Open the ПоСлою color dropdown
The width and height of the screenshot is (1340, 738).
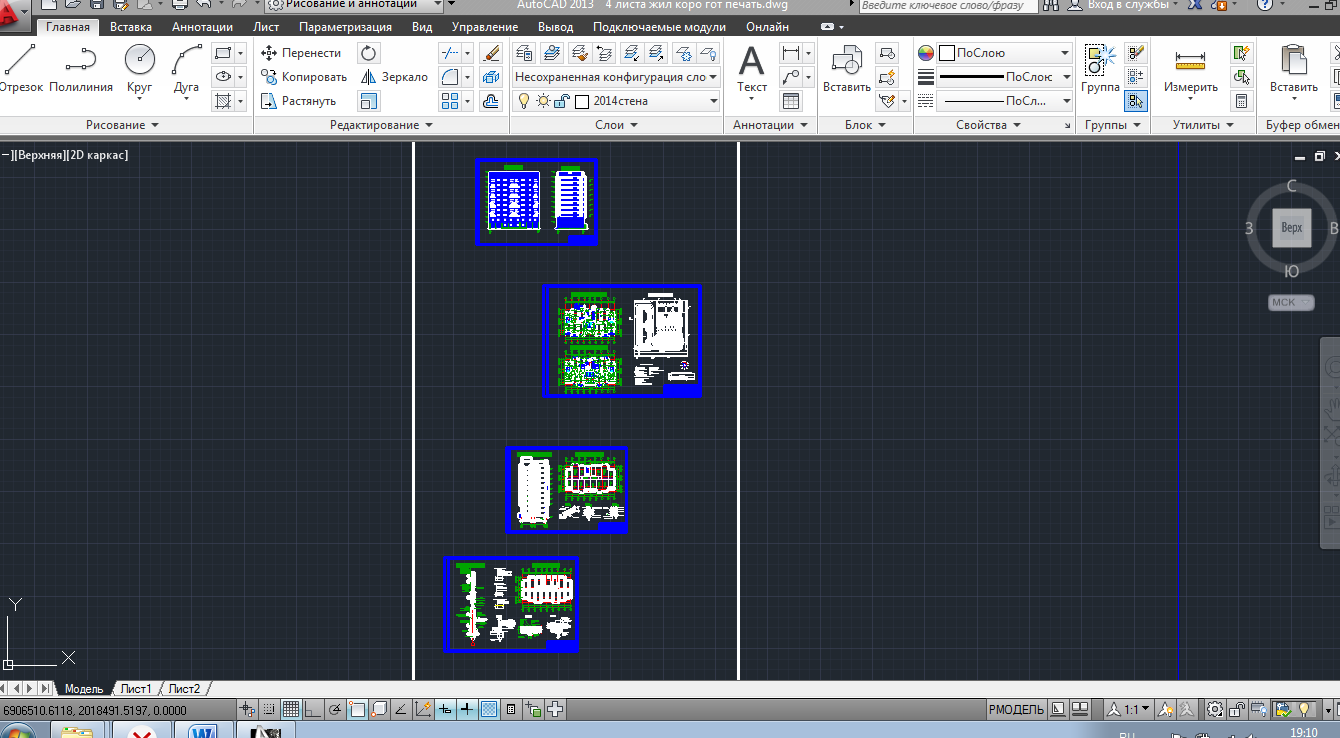pos(1005,53)
